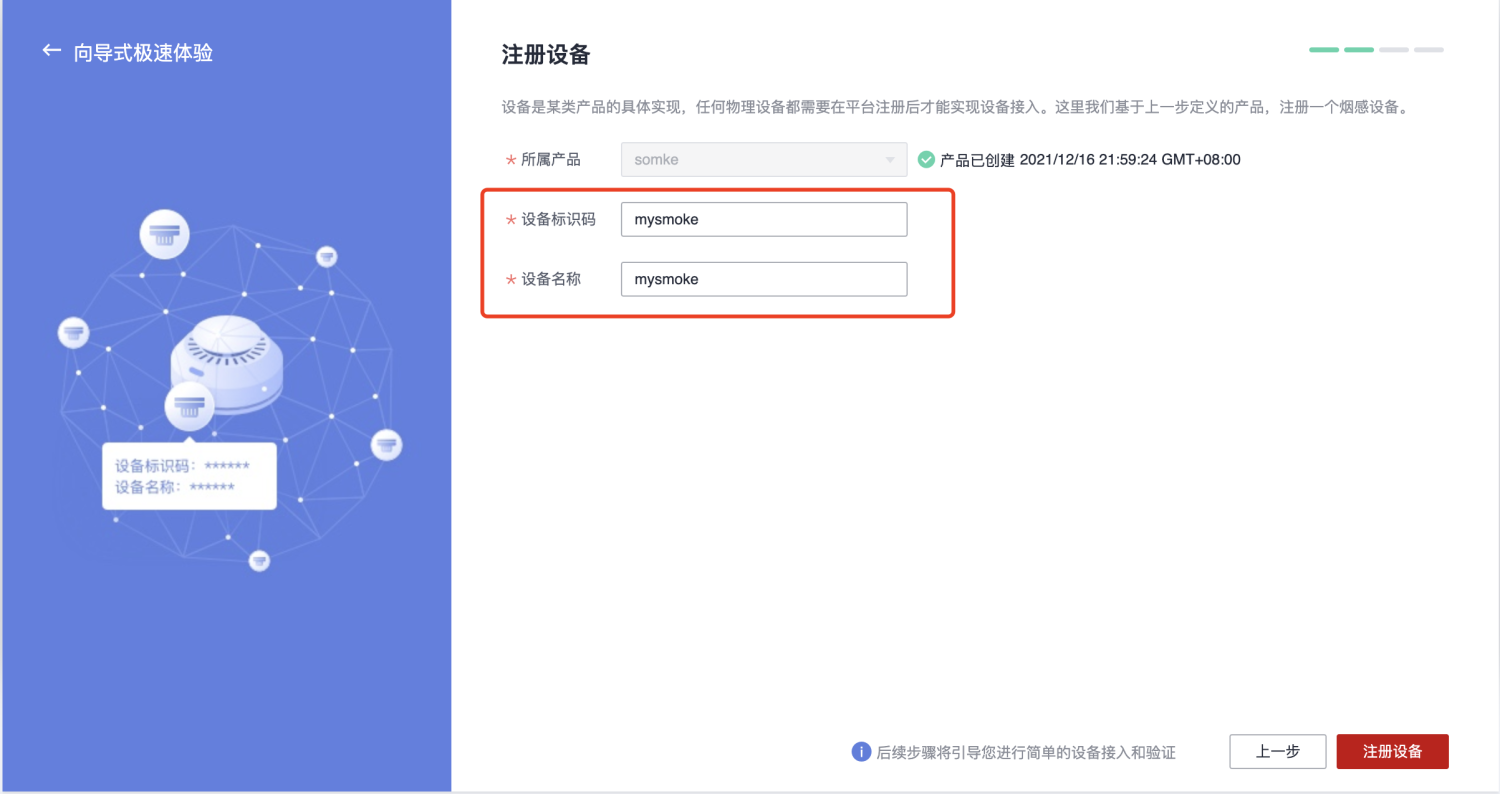Click the first green step progress segment
The height and width of the screenshot is (794, 1500).
(1324, 49)
